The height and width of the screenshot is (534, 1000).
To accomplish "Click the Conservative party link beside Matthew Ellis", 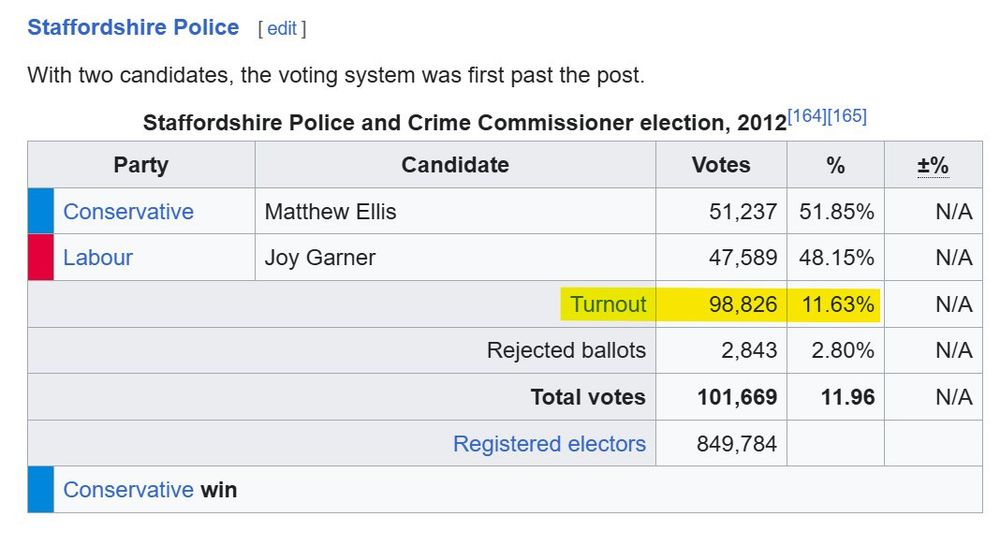I will (128, 212).
